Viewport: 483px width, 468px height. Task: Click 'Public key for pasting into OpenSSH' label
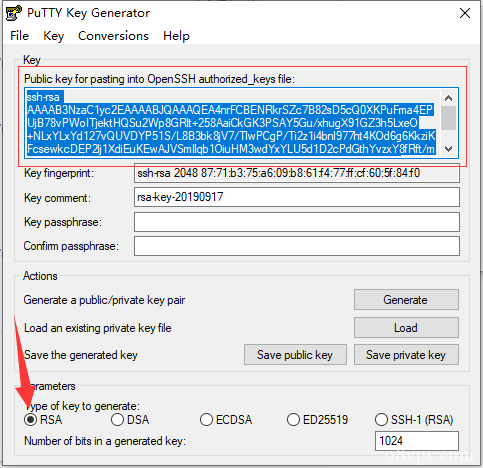click(159, 79)
